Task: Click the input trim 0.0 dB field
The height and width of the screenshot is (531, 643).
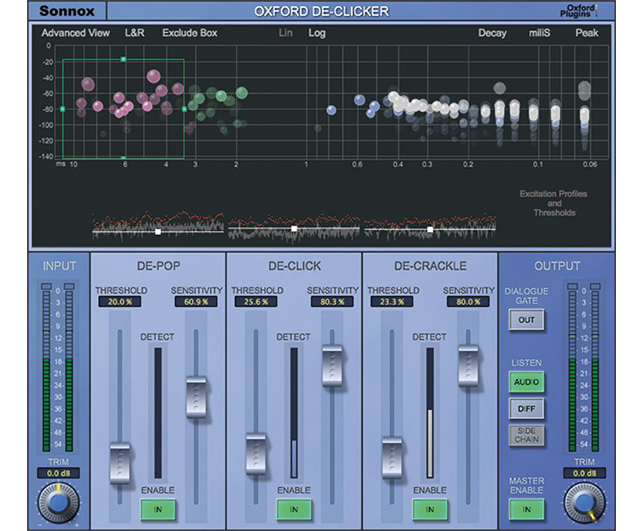Action: point(58,473)
